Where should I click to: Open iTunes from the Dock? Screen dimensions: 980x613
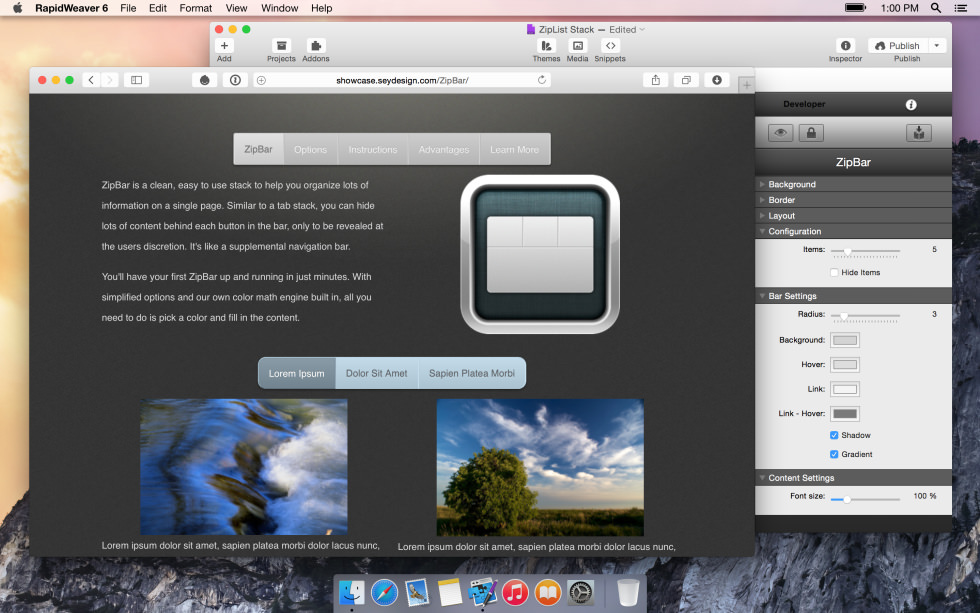[515, 592]
